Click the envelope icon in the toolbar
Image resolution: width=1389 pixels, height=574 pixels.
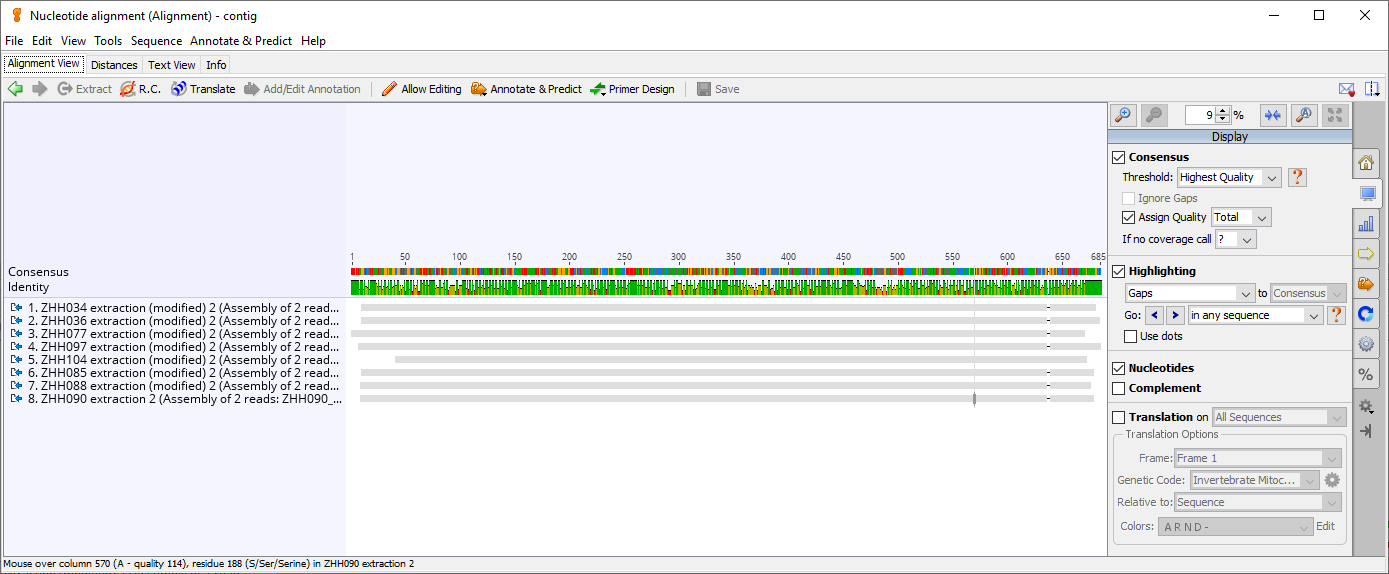[1347, 89]
